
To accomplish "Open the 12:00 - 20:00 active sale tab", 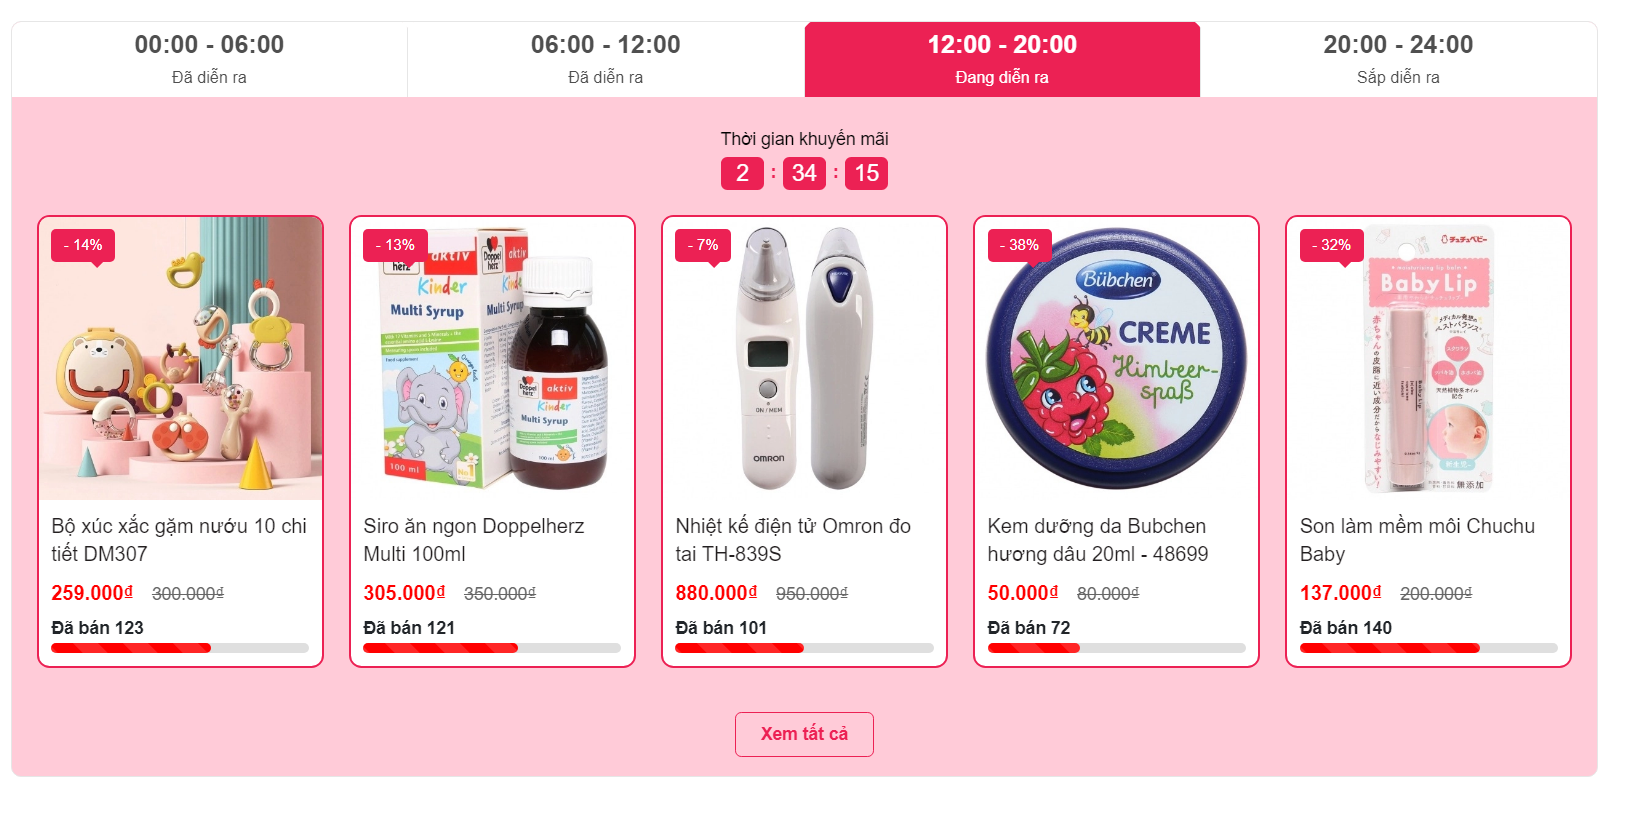I will [1002, 60].
